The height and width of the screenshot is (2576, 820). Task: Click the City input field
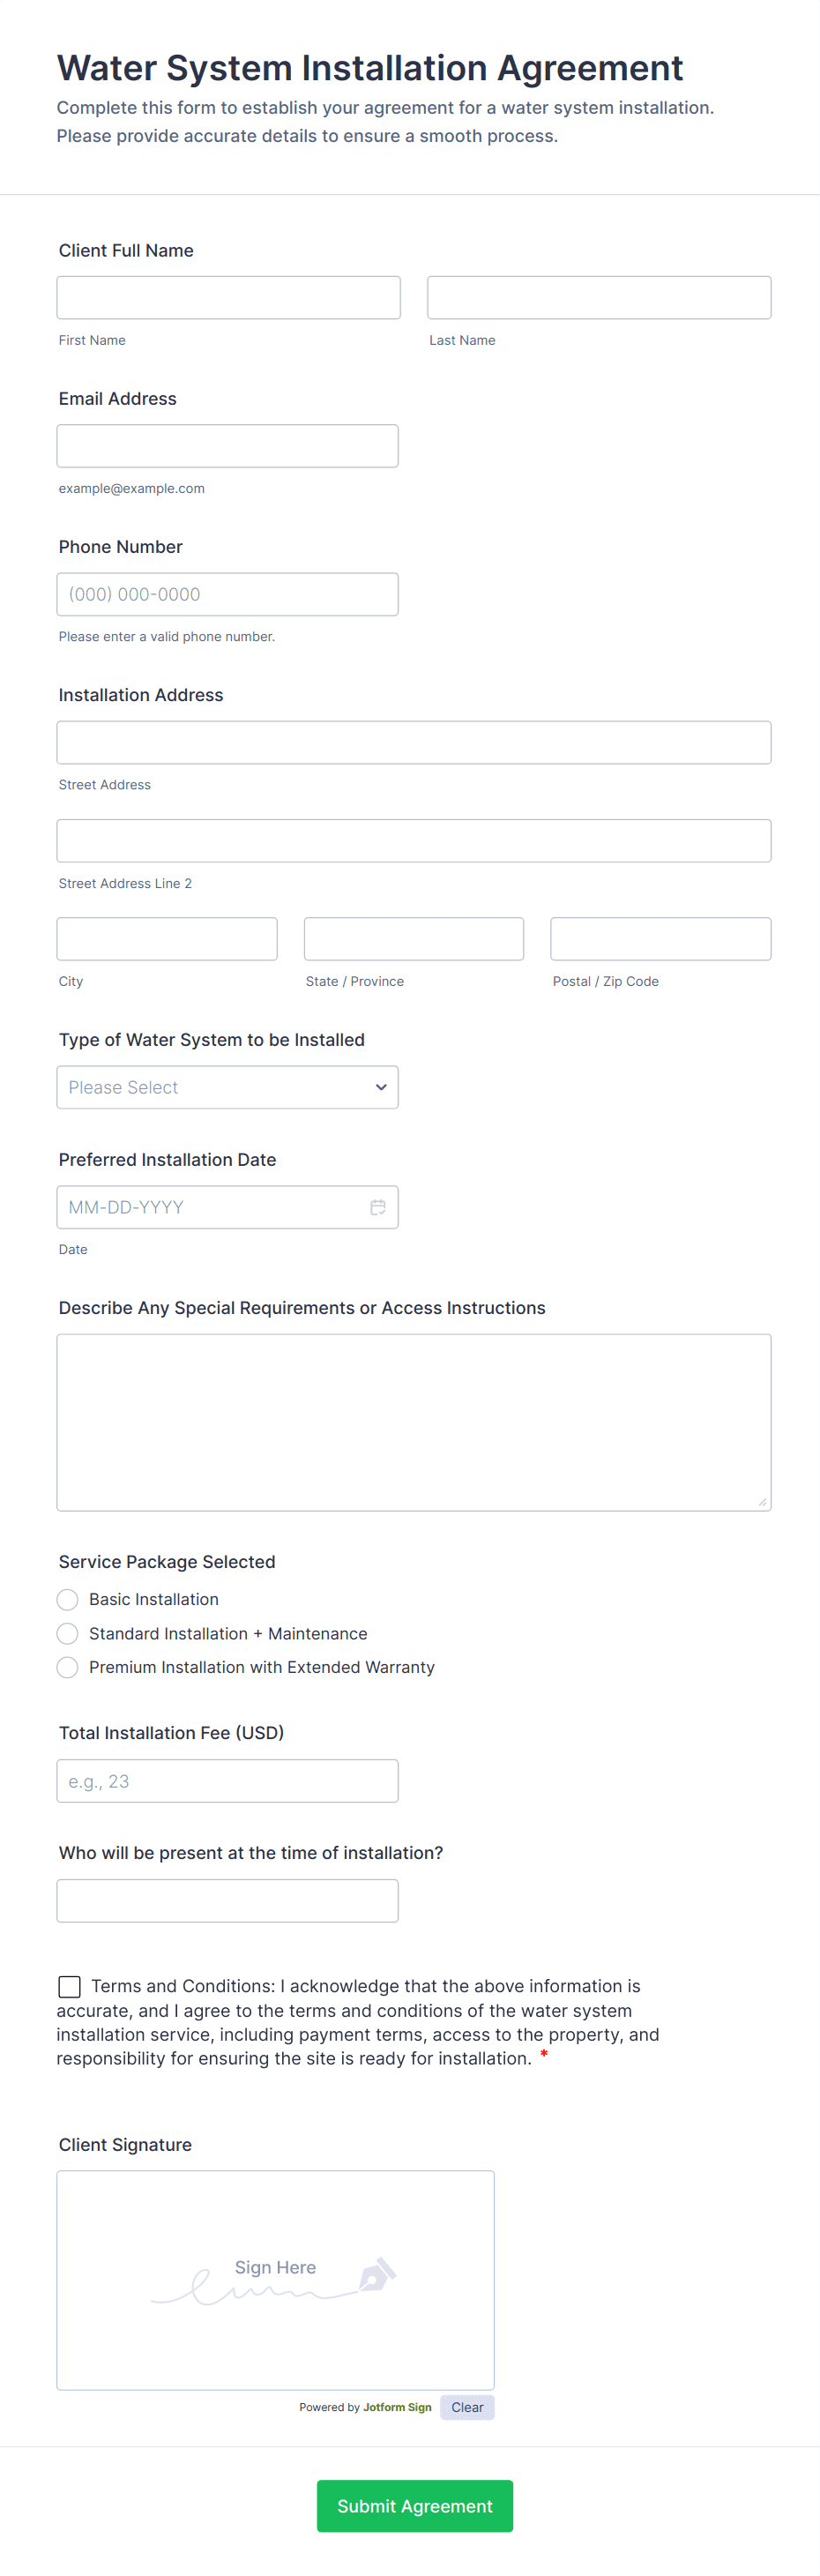[x=167, y=939]
